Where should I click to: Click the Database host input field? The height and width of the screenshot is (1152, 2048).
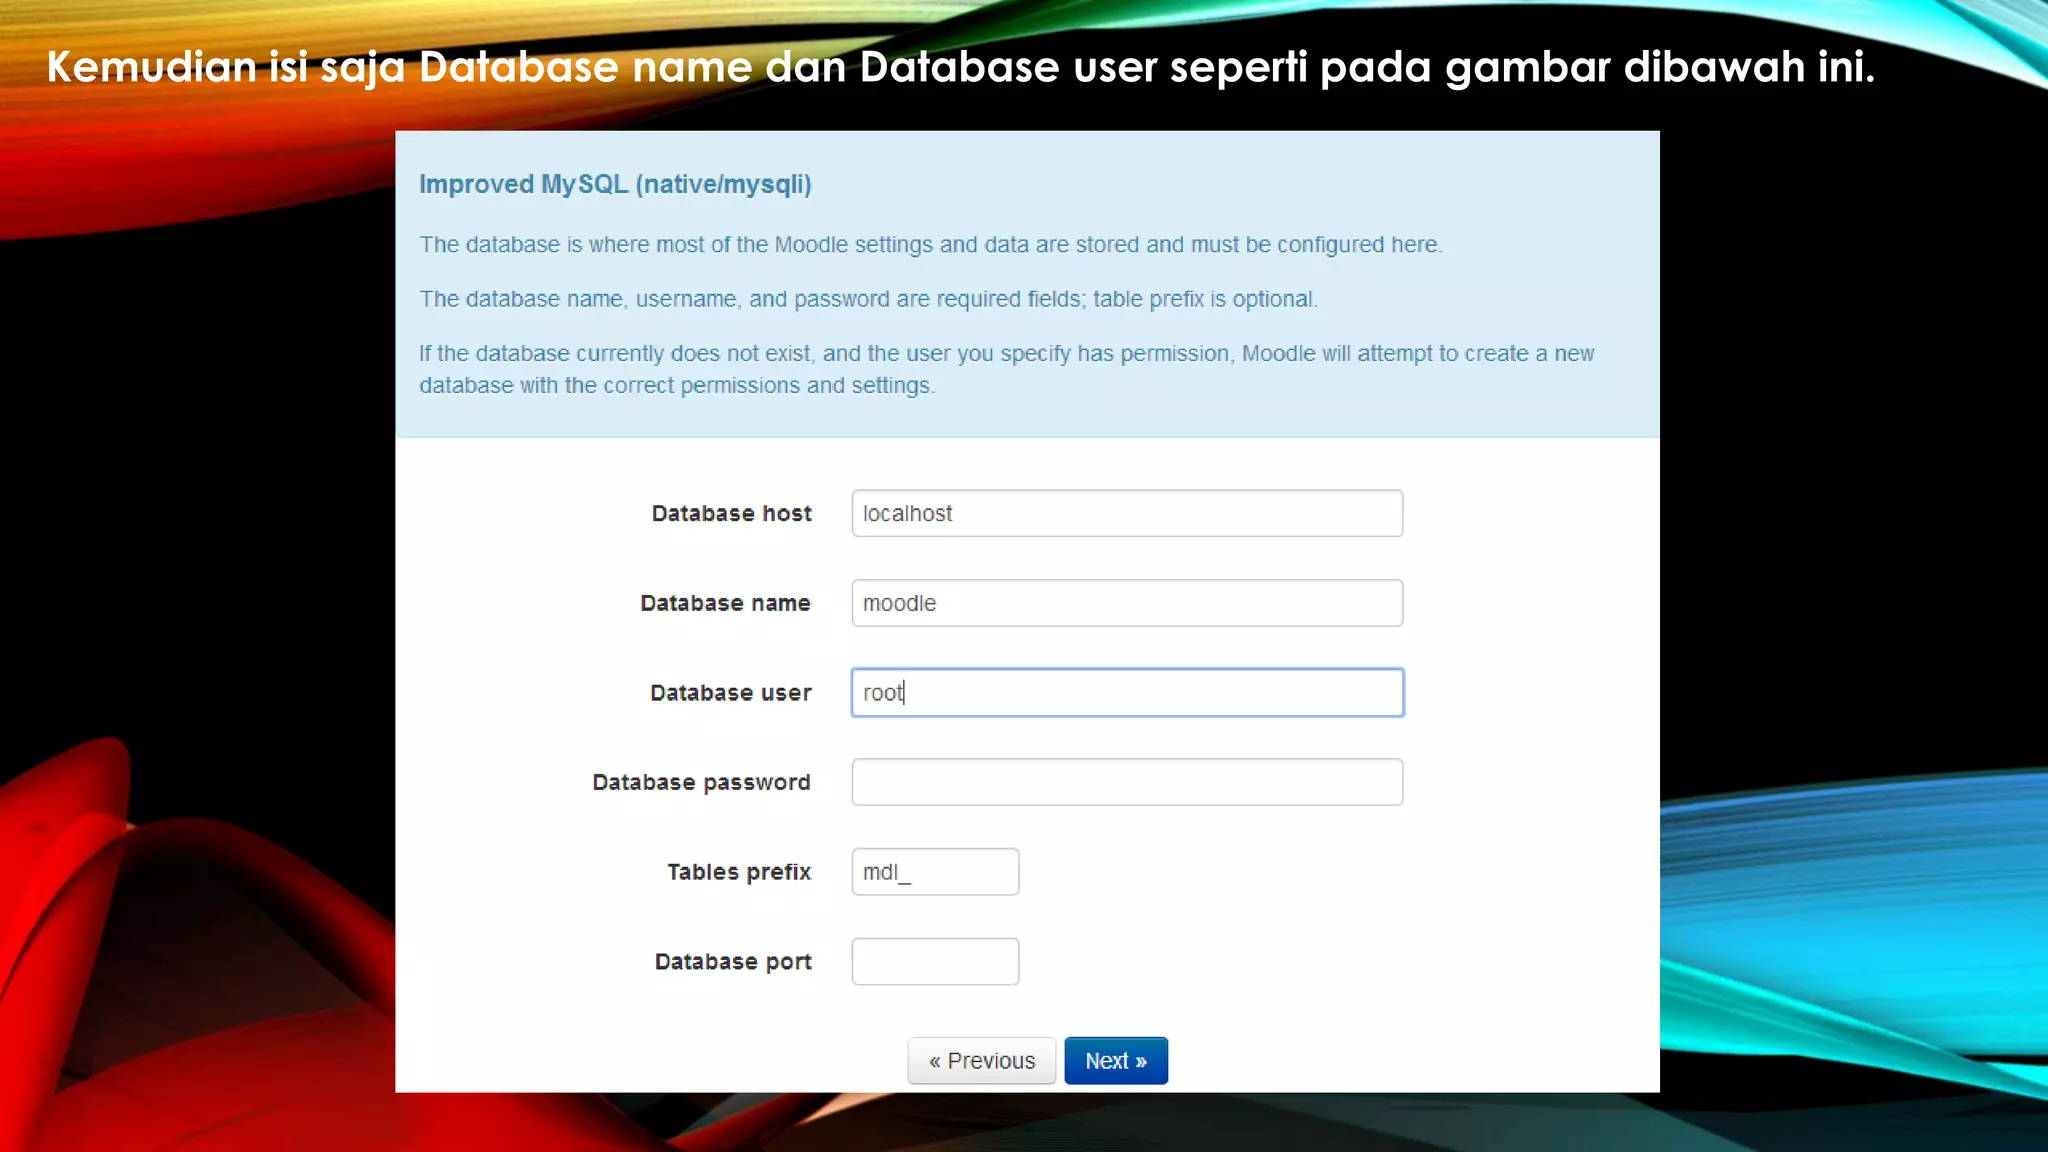(1127, 513)
